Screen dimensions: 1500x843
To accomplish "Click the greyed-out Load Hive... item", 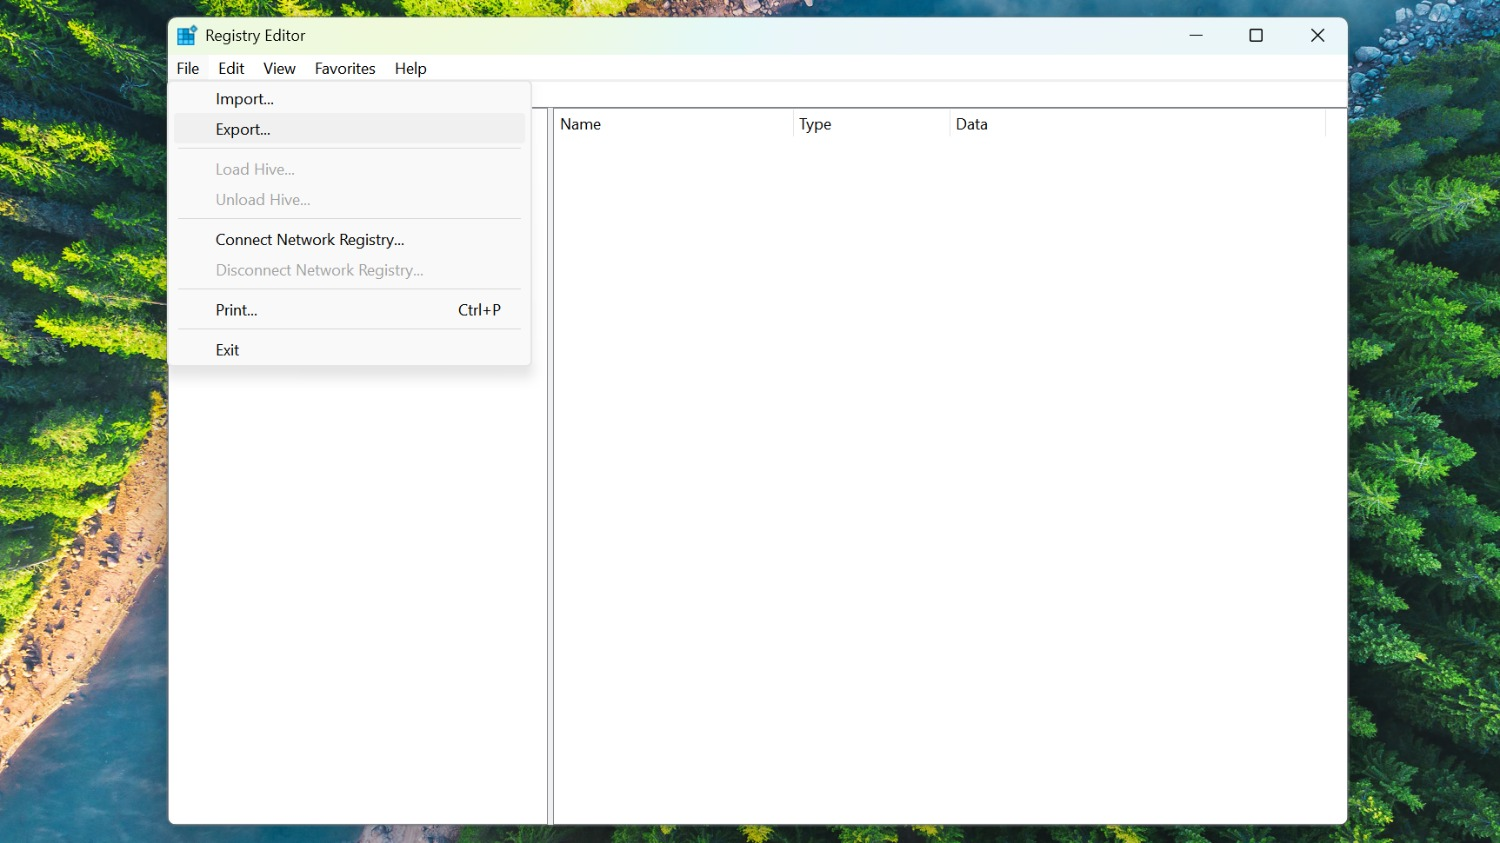I will 255,169.
